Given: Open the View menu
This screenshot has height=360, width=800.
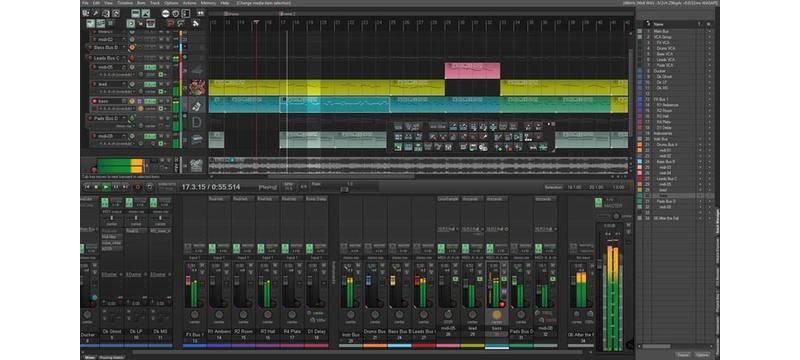Looking at the screenshot, I should click(108, 3).
